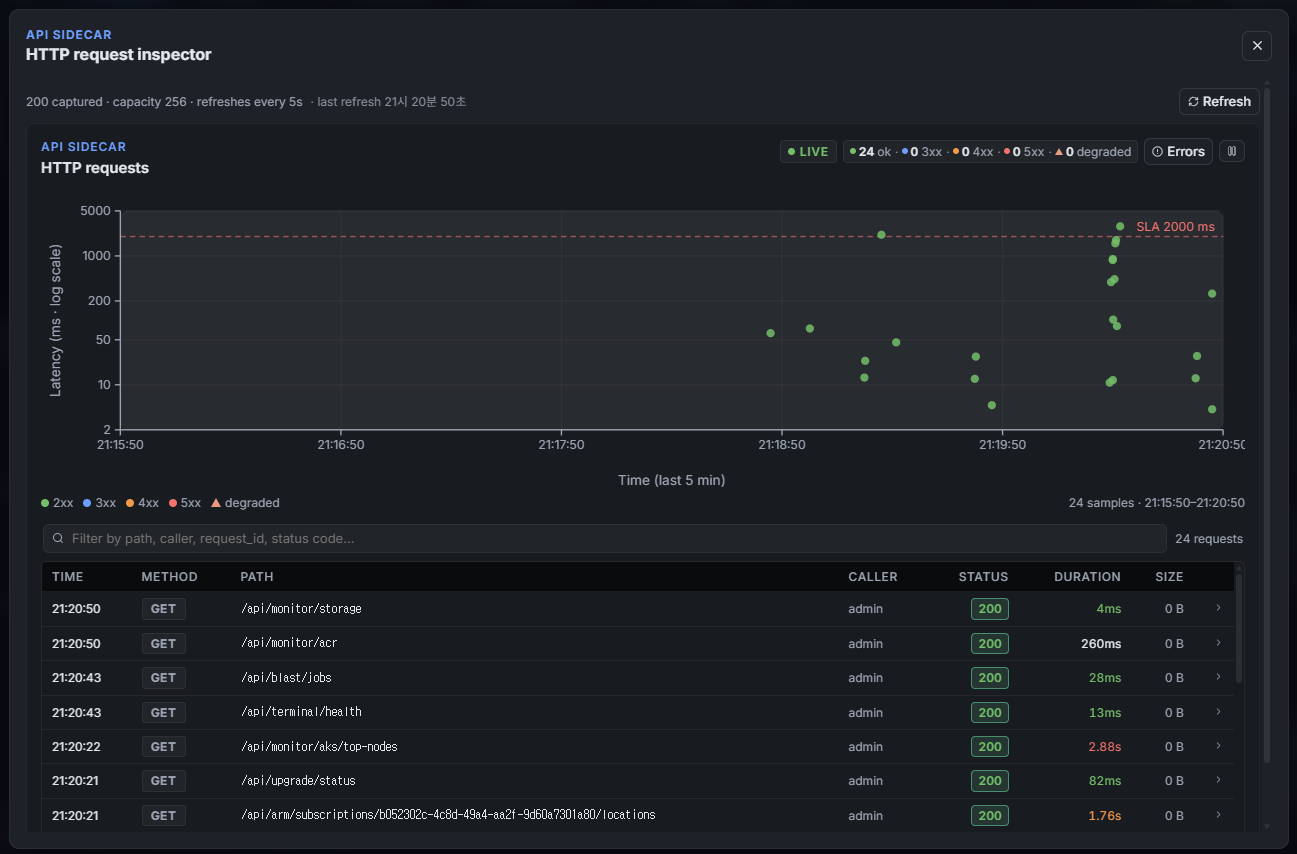Sort by the TIME column header

[68, 577]
